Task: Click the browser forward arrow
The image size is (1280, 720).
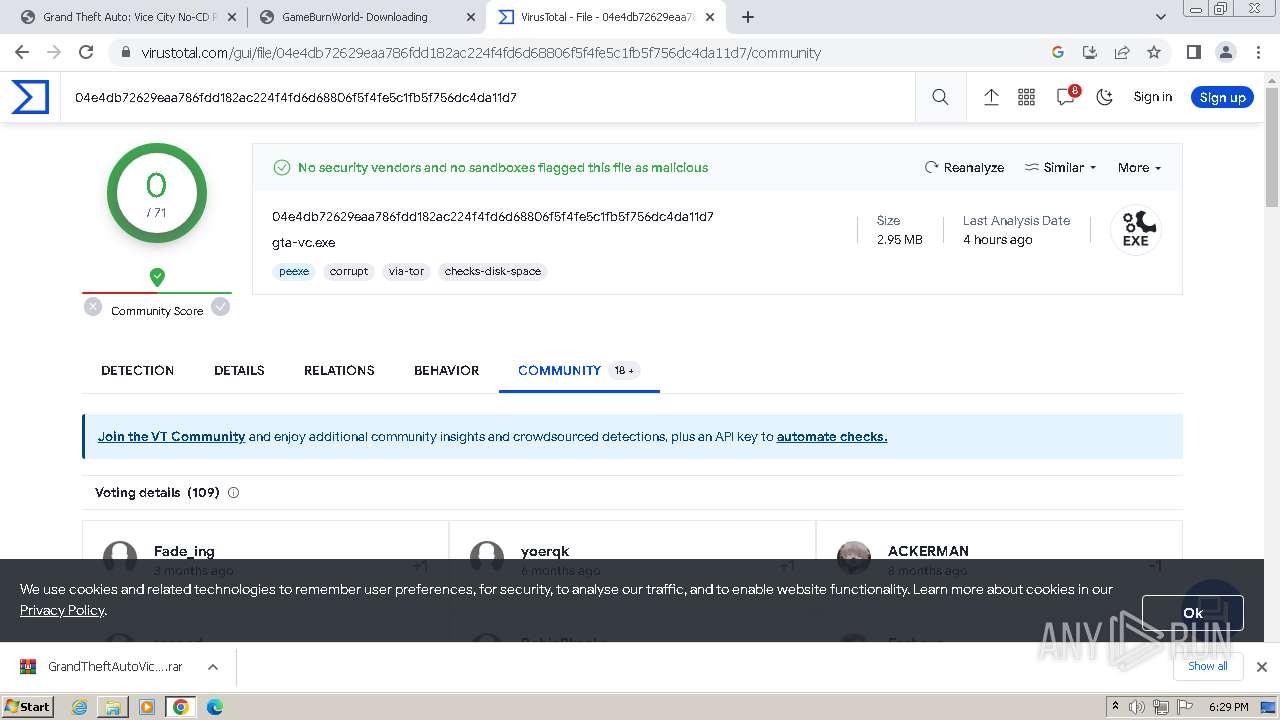Action: pyautogui.click(x=54, y=52)
